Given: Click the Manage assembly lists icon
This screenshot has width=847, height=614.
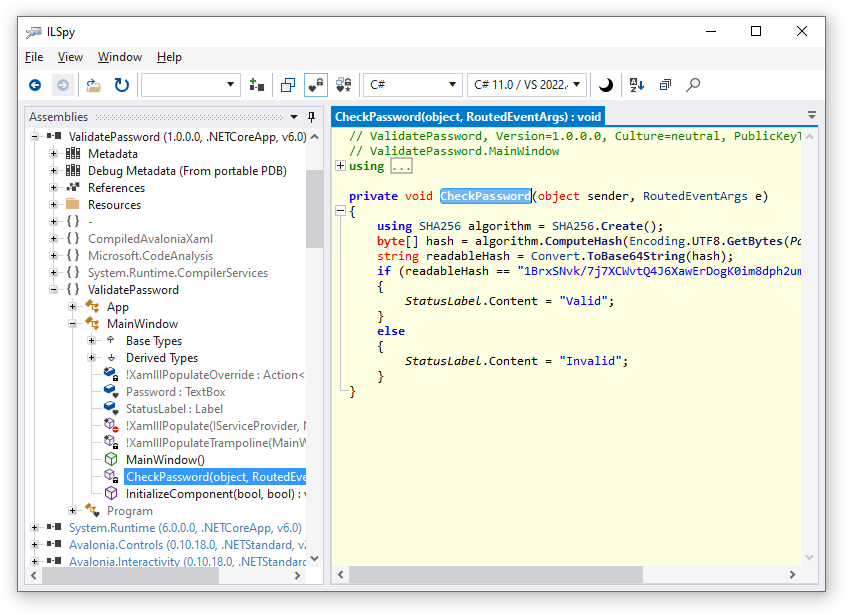Looking at the screenshot, I should [x=257, y=86].
